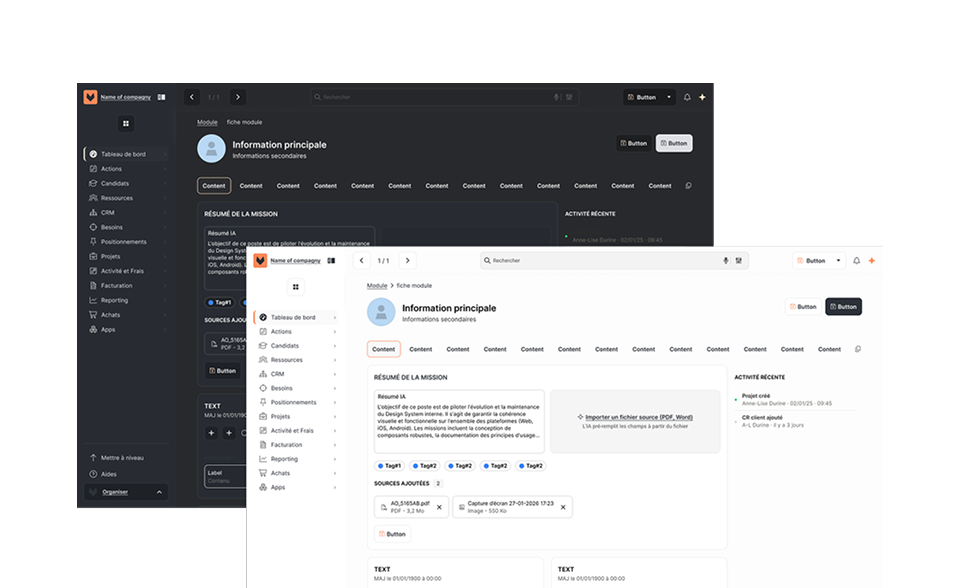
Task: Click the orange logo in the light window
Action: 260,260
